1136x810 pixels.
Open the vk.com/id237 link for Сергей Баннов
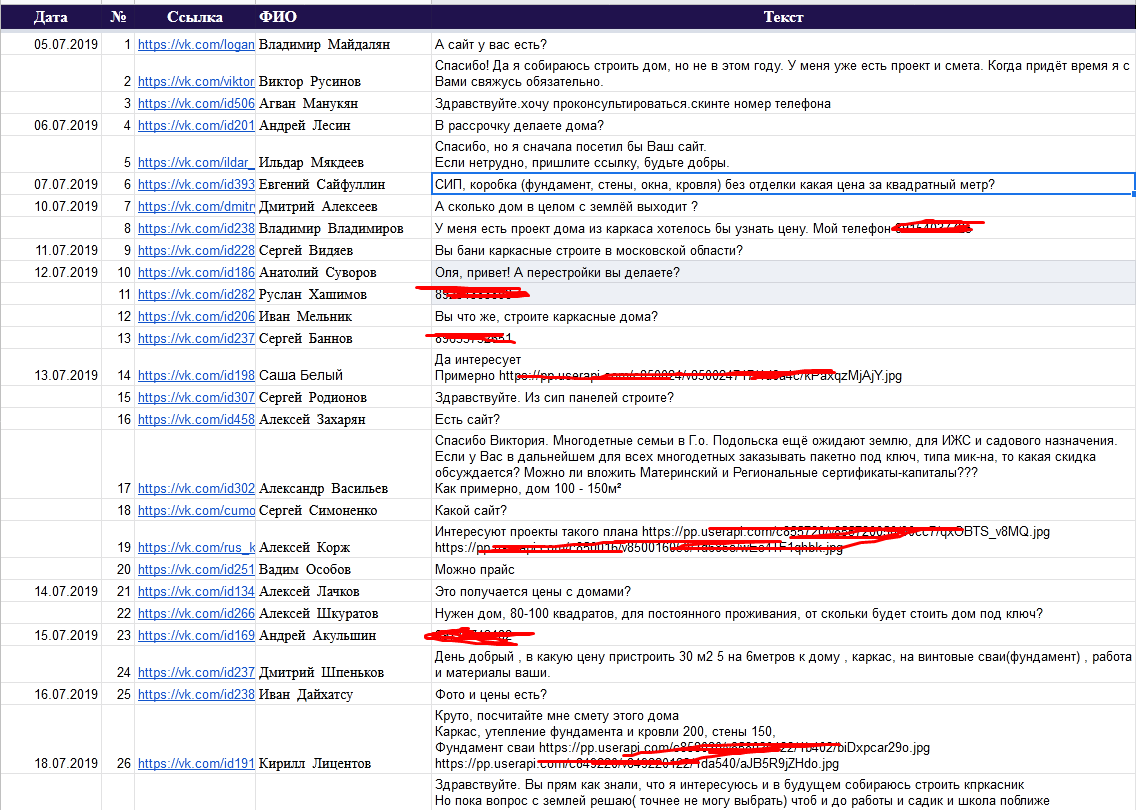(196, 338)
